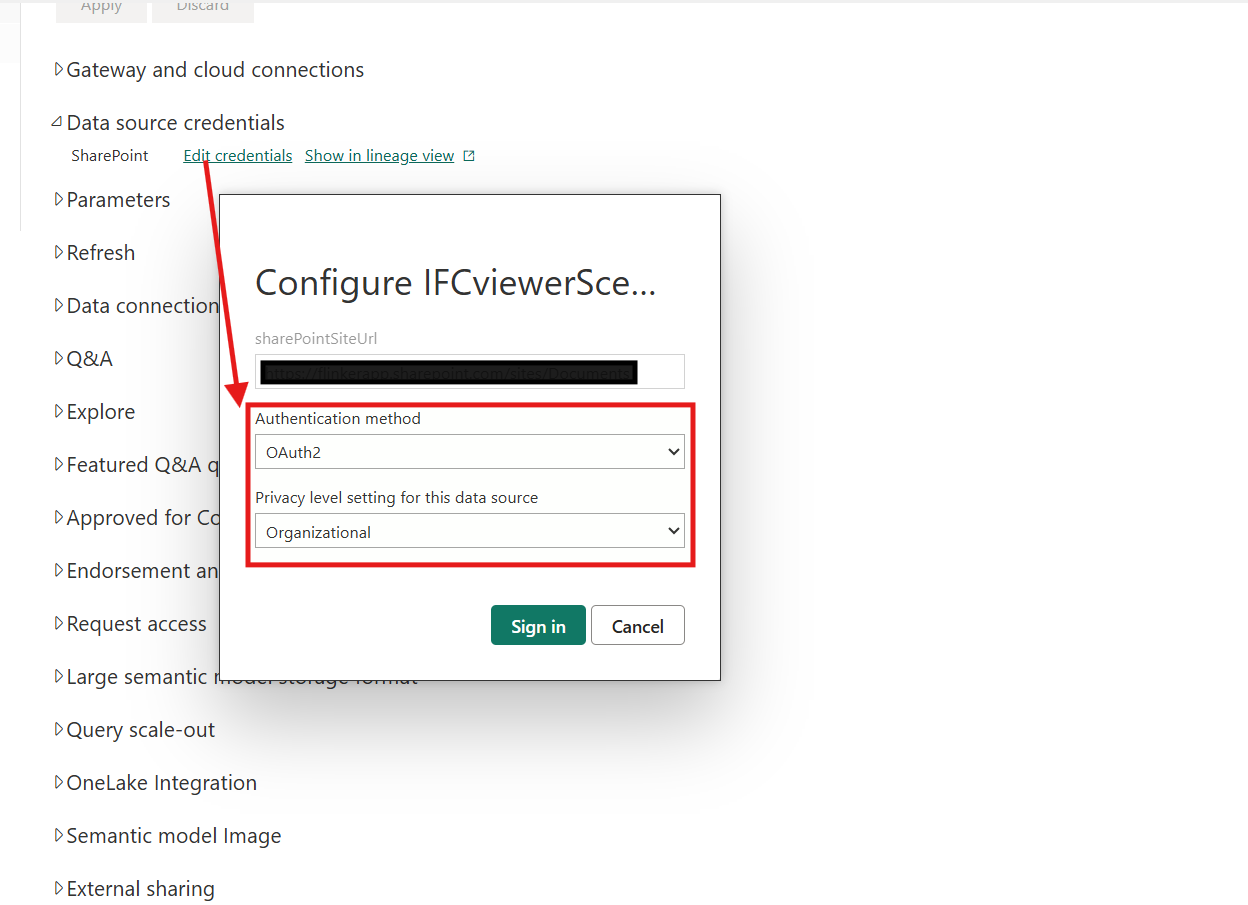Viewport: 1248px width, 905px height.
Task: Click the Apply button
Action: pos(101,8)
